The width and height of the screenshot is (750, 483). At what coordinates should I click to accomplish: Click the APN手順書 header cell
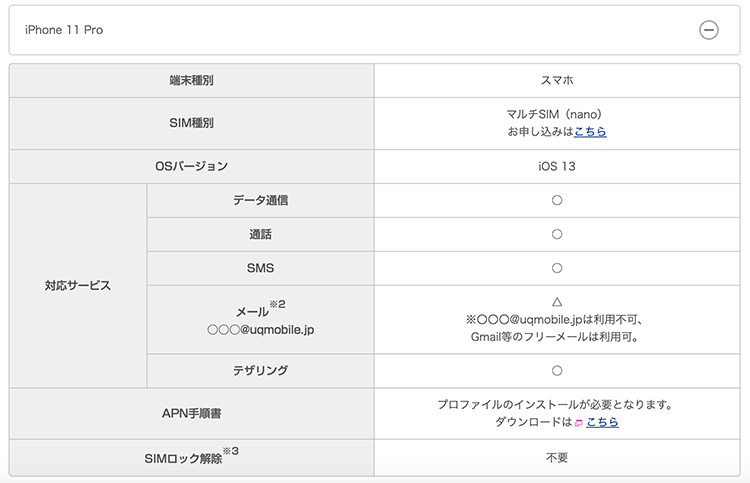coord(191,414)
